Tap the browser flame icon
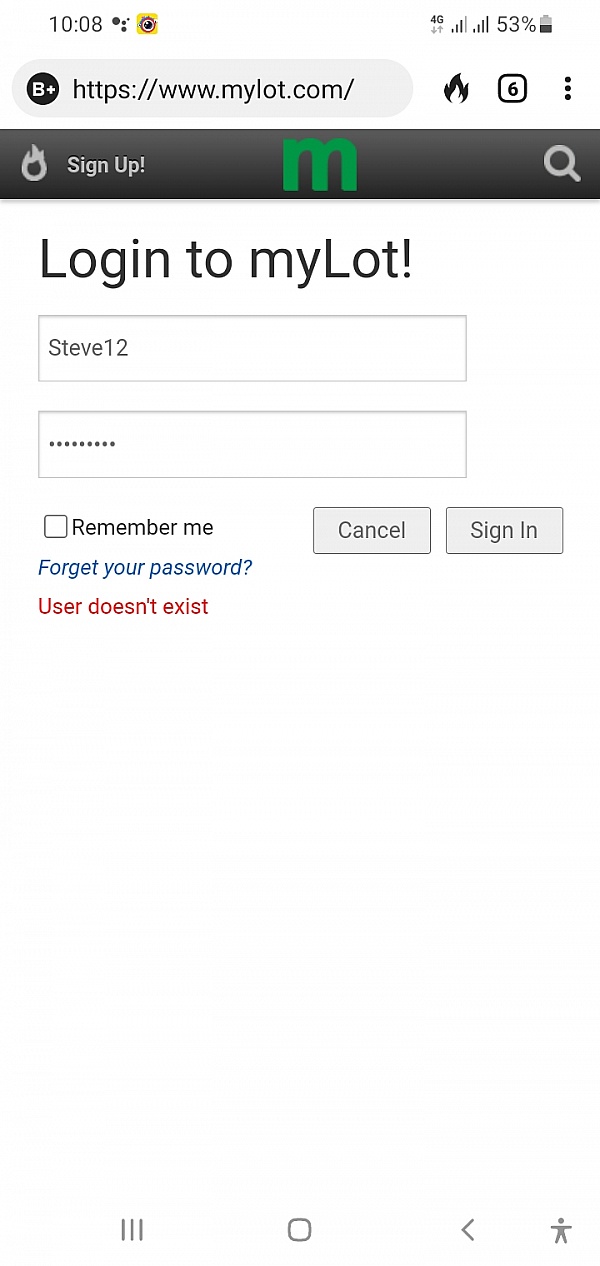This screenshot has width=600, height=1266. tap(456, 89)
